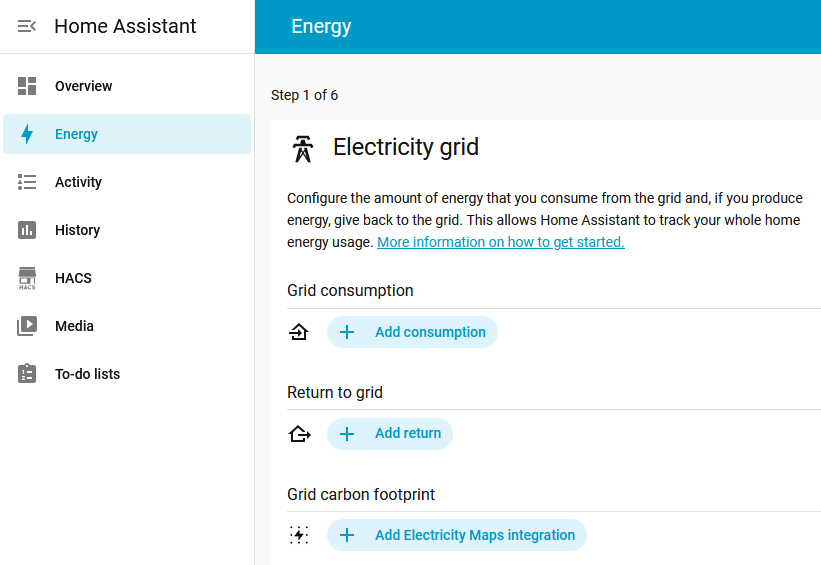821x565 pixels.
Task: Click the History chart icon
Action: coord(27,230)
